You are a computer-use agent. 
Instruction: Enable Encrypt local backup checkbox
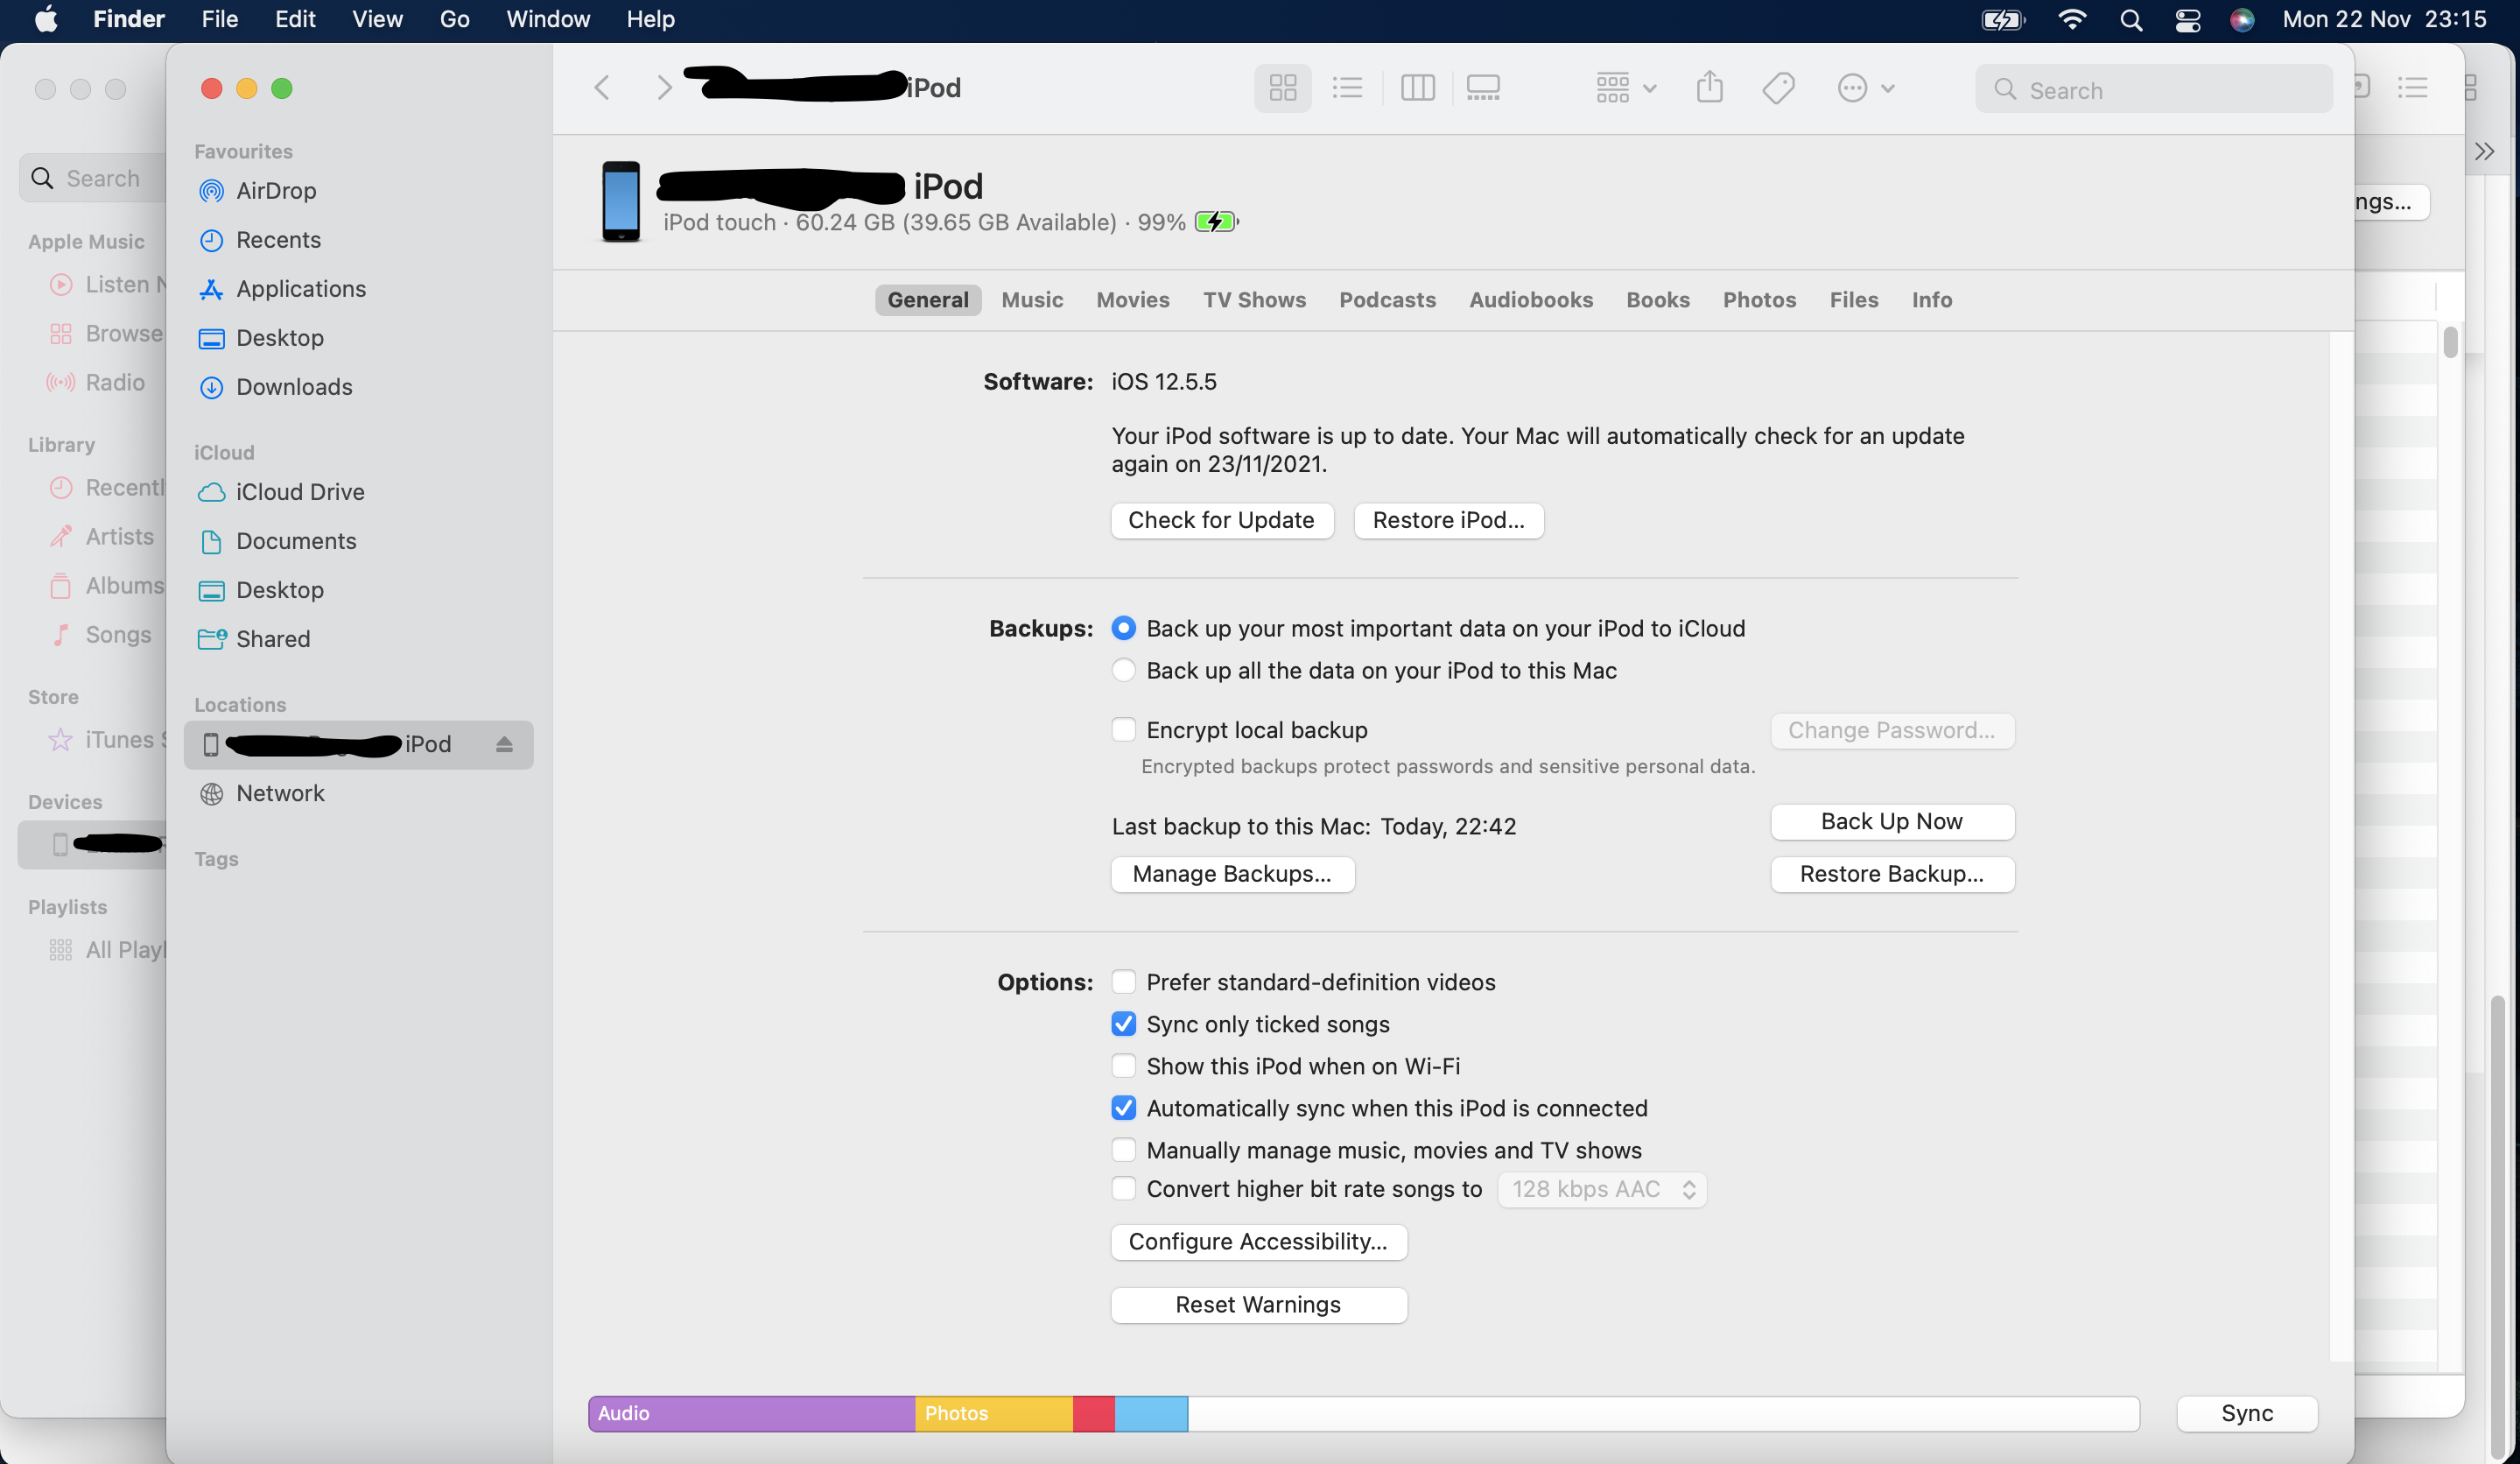coord(1124,730)
